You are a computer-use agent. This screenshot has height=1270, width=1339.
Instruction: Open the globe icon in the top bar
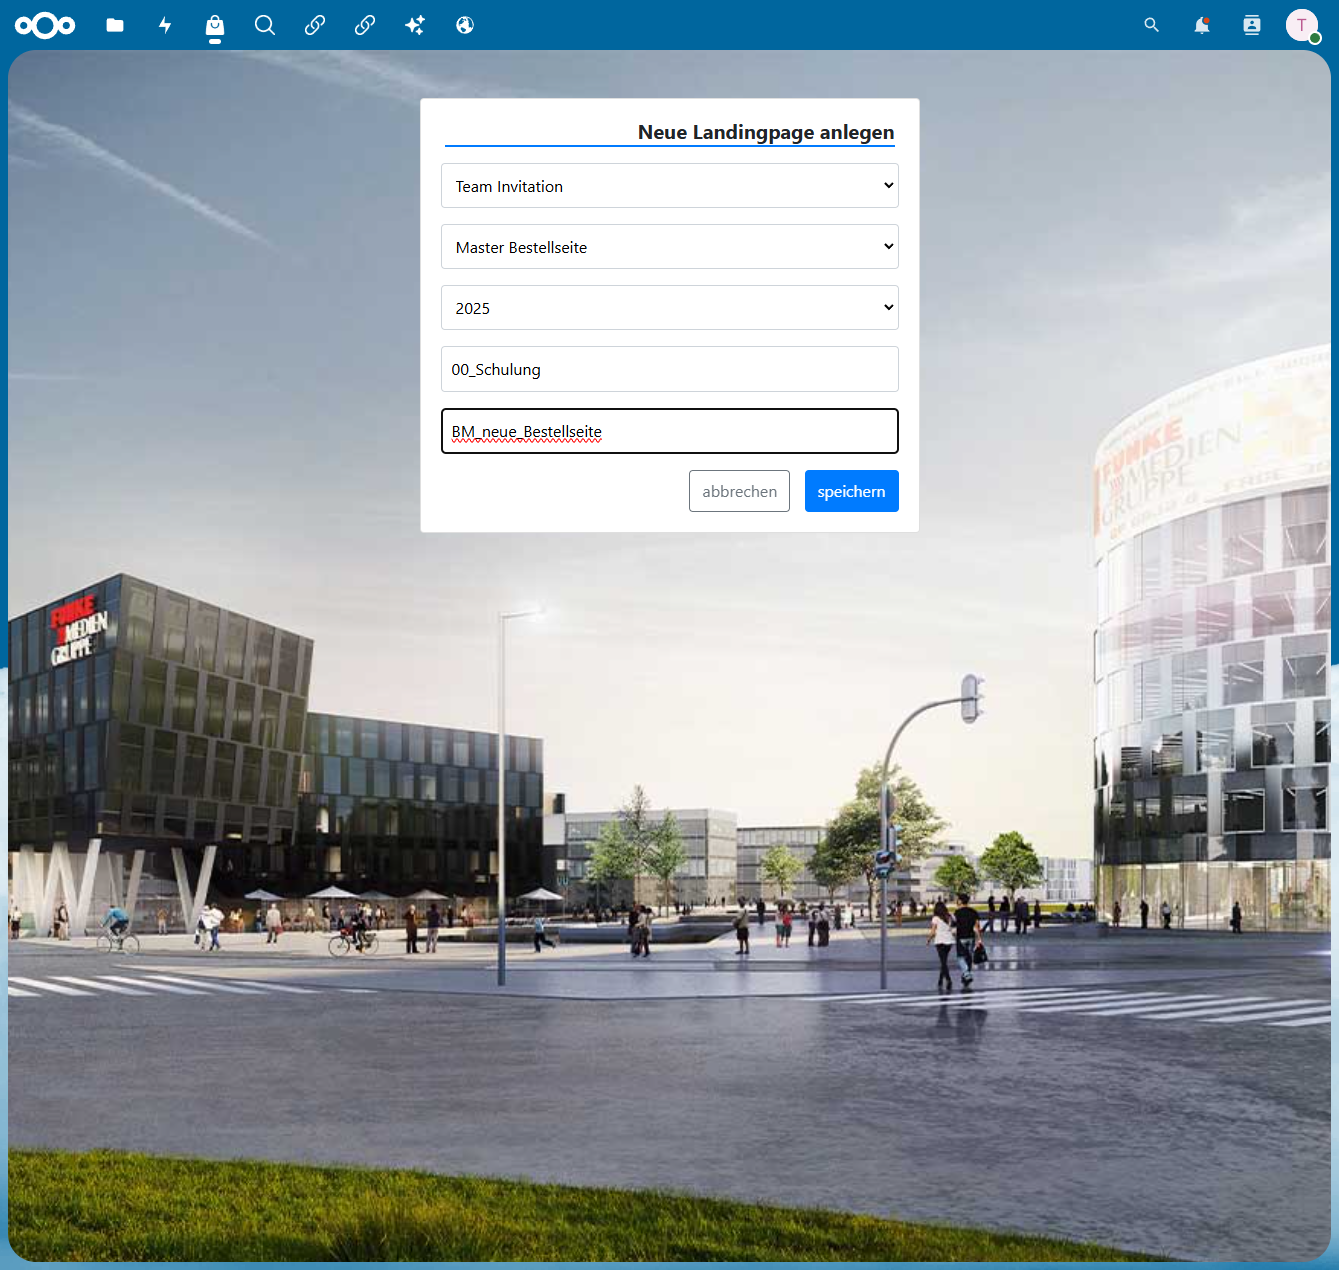(x=465, y=25)
